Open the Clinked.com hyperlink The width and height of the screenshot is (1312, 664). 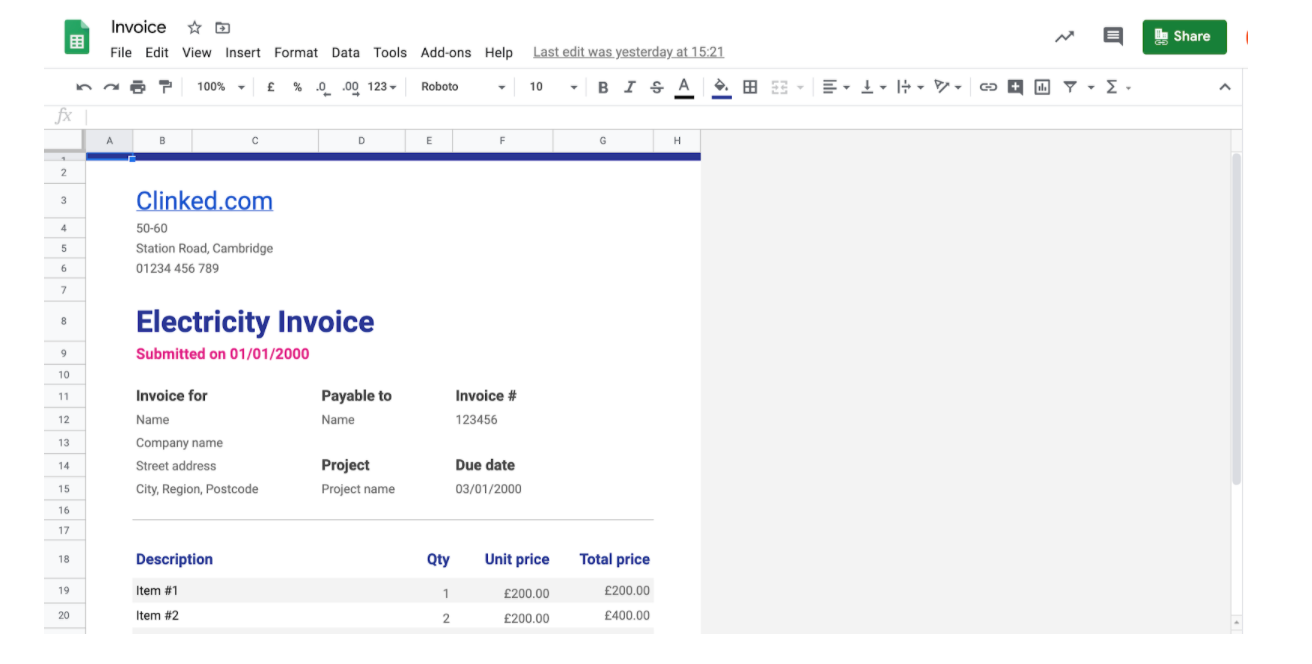(x=204, y=200)
